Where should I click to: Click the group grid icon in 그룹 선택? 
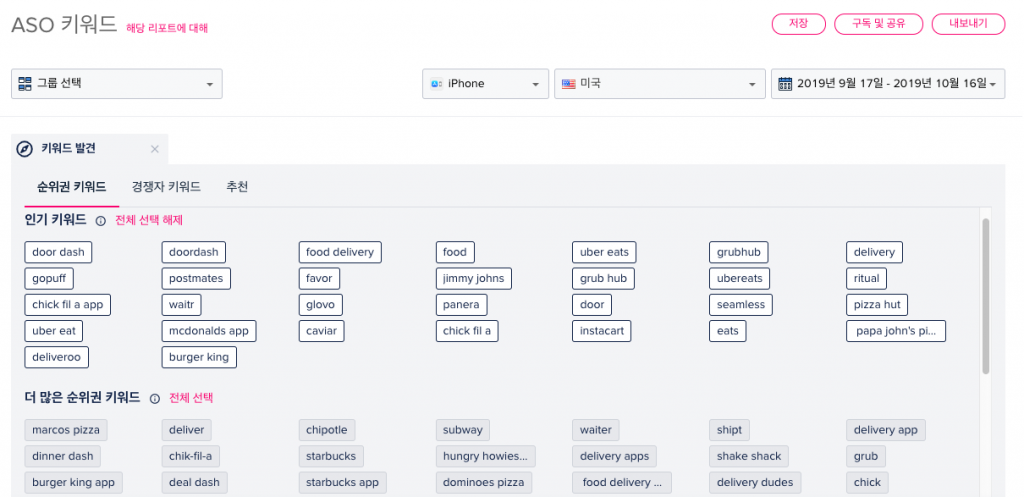click(25, 84)
